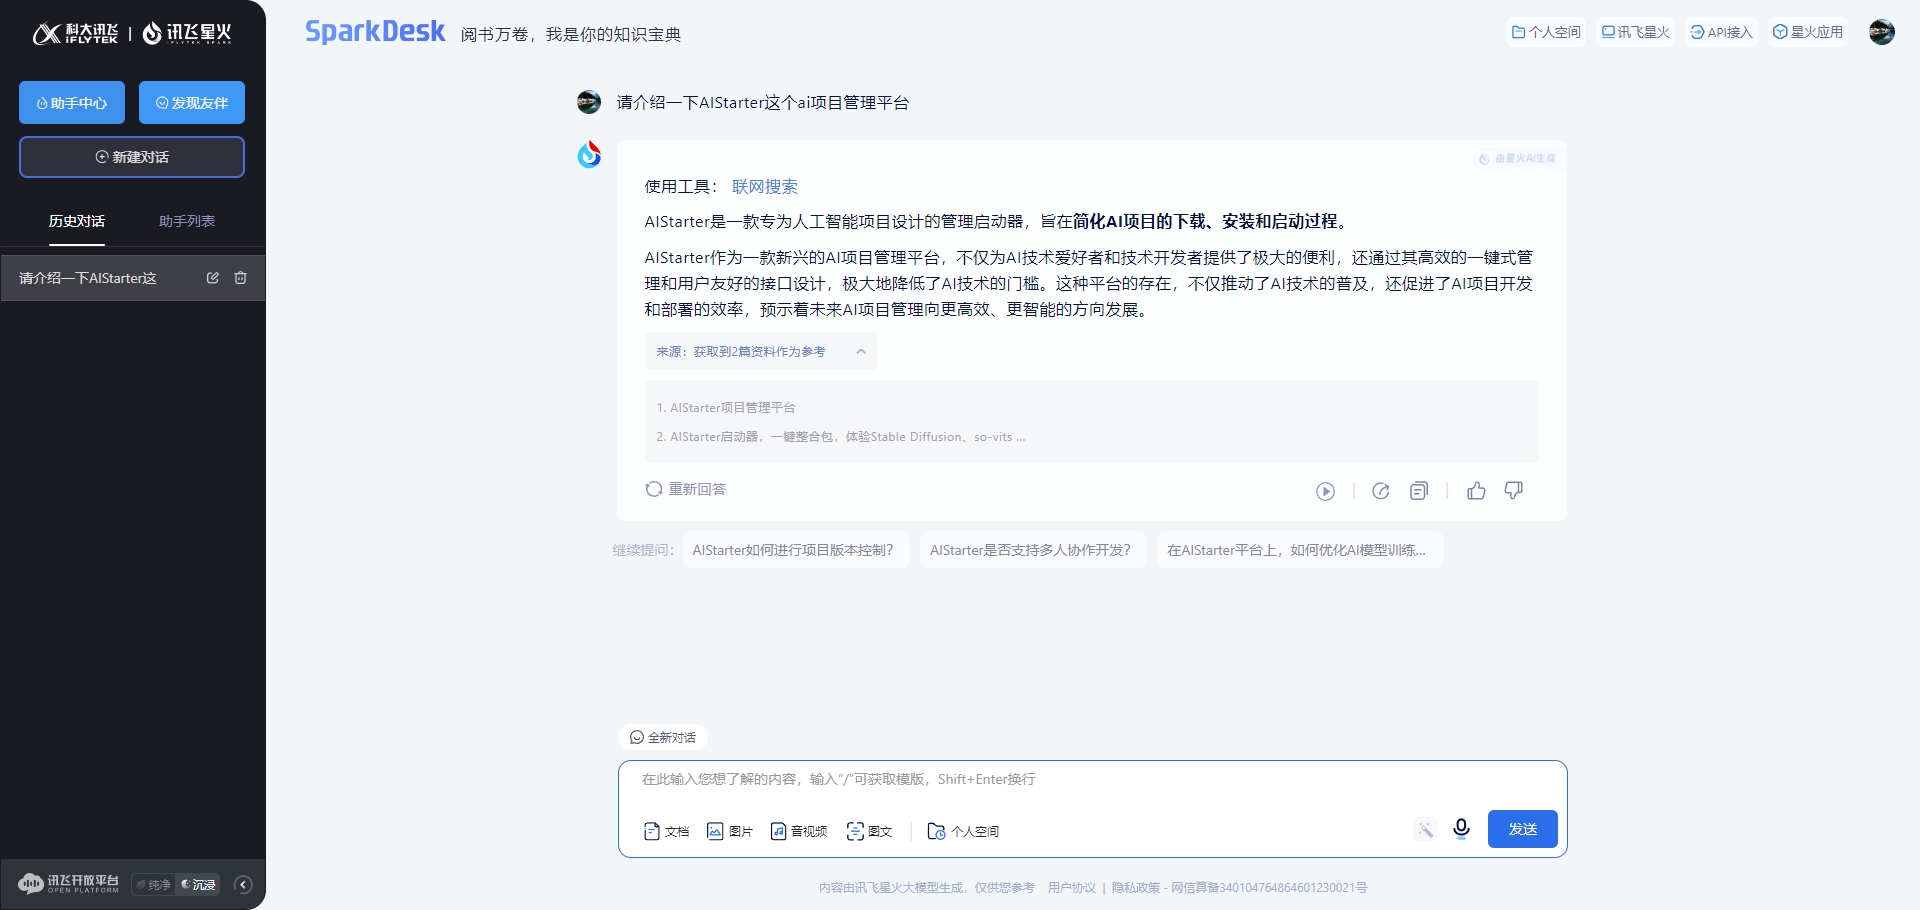Copy the answer using the copy icon
The image size is (1920, 910).
(1419, 491)
